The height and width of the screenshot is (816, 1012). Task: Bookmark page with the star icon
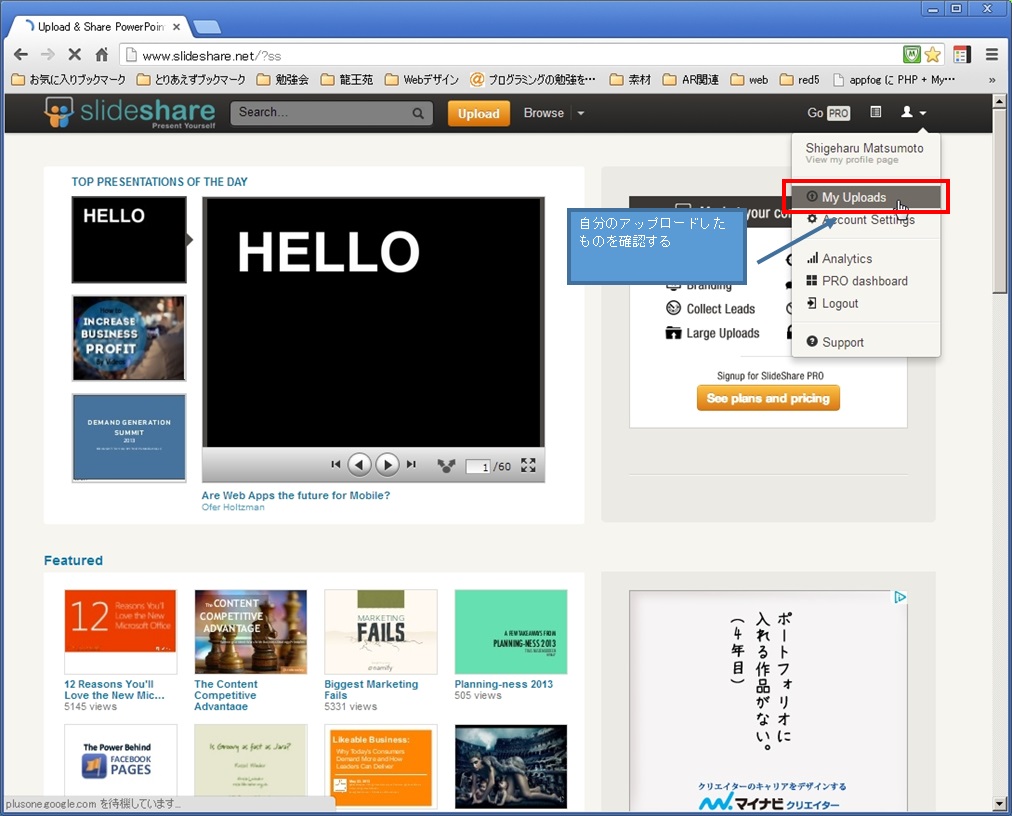point(933,55)
